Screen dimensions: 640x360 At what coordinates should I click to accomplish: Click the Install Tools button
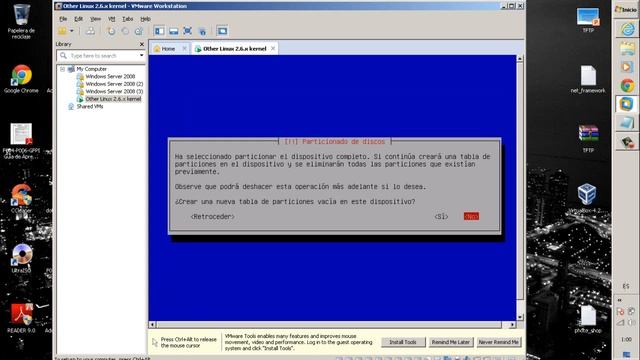point(403,342)
